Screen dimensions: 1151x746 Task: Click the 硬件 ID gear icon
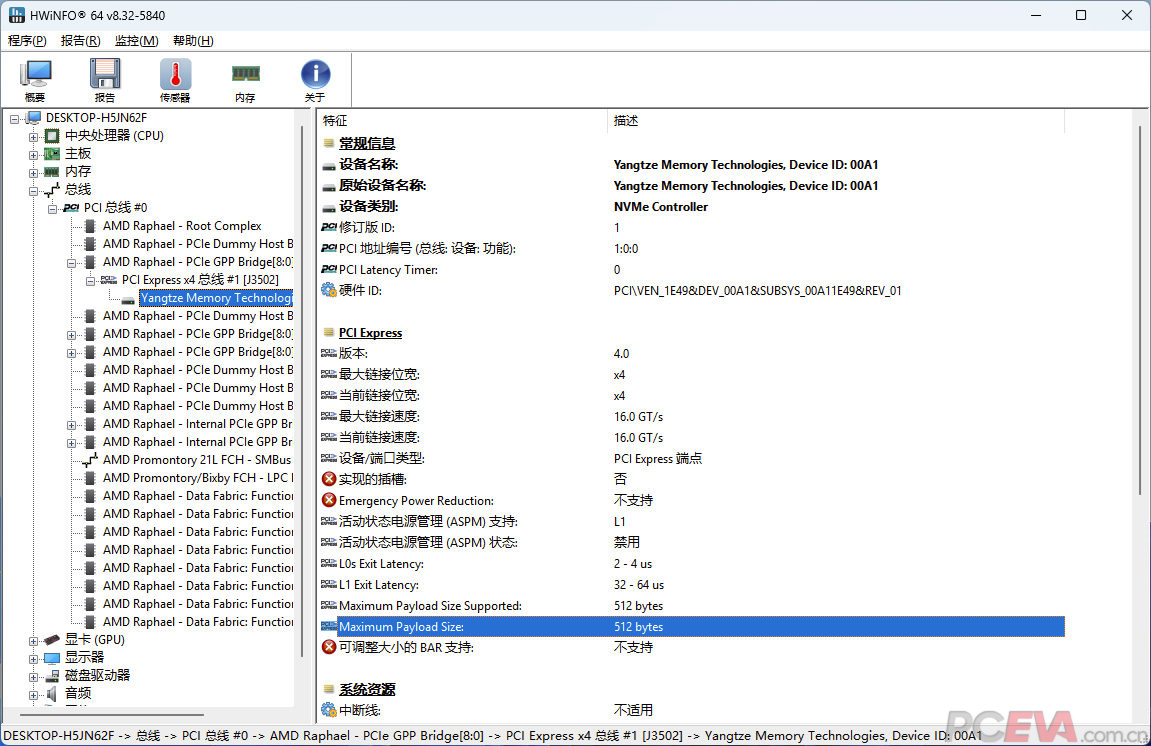pos(329,291)
